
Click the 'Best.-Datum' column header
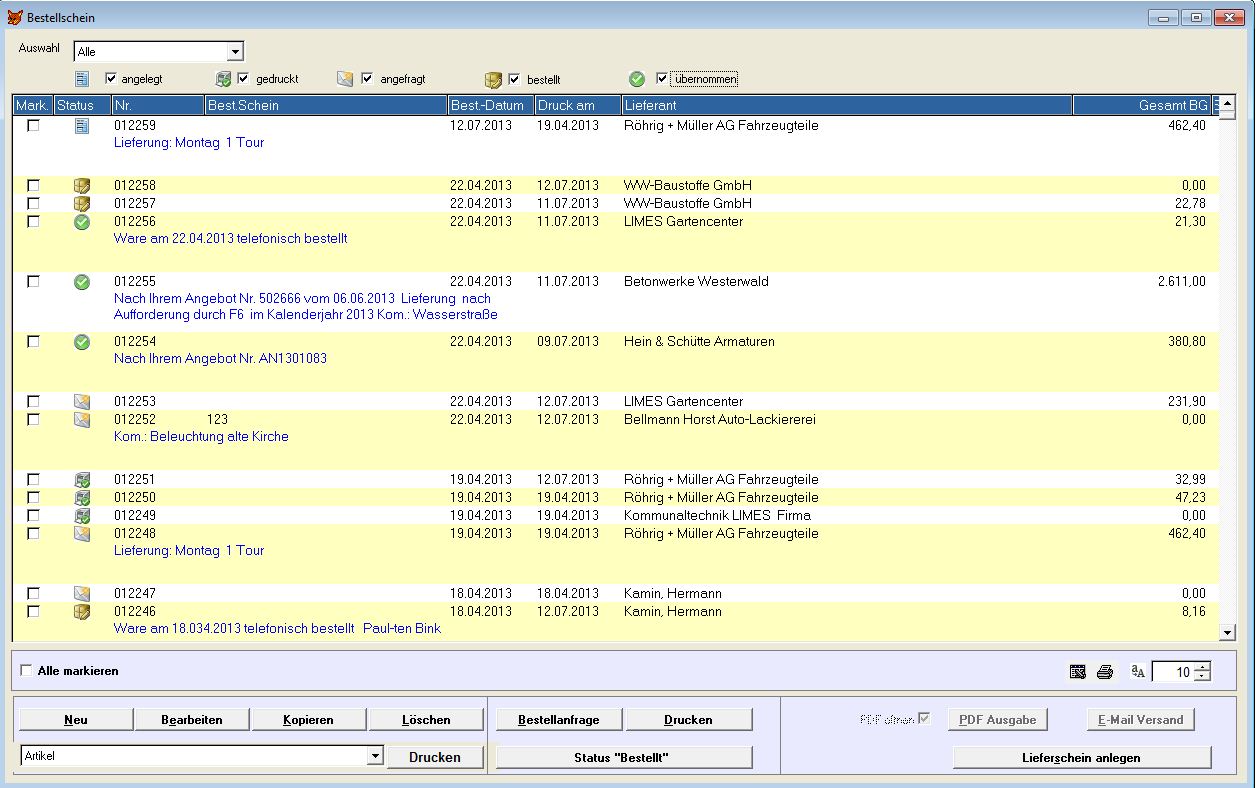[x=490, y=105]
